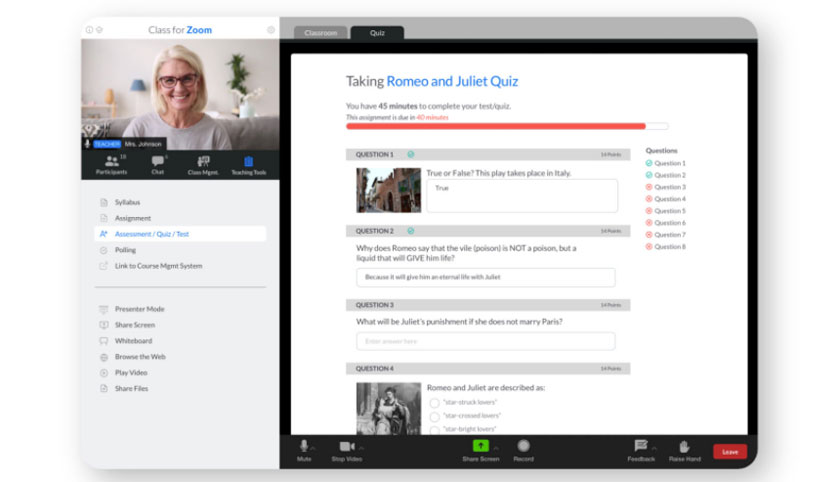The height and width of the screenshot is (482, 840).
Task: Click the Play Video icon in sidebar
Action: 104,373
